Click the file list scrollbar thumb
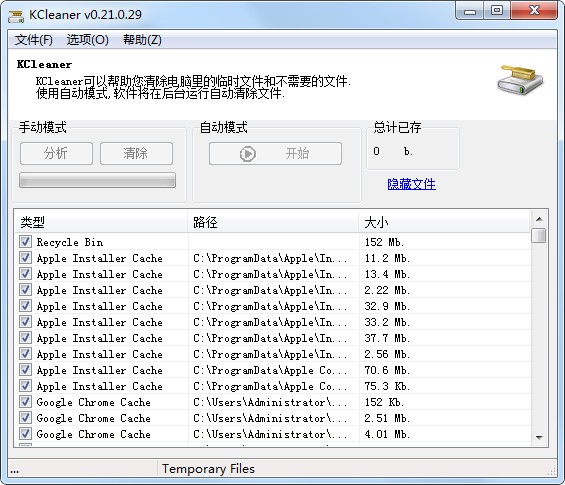Screen dimensions: 565x485 (539, 235)
